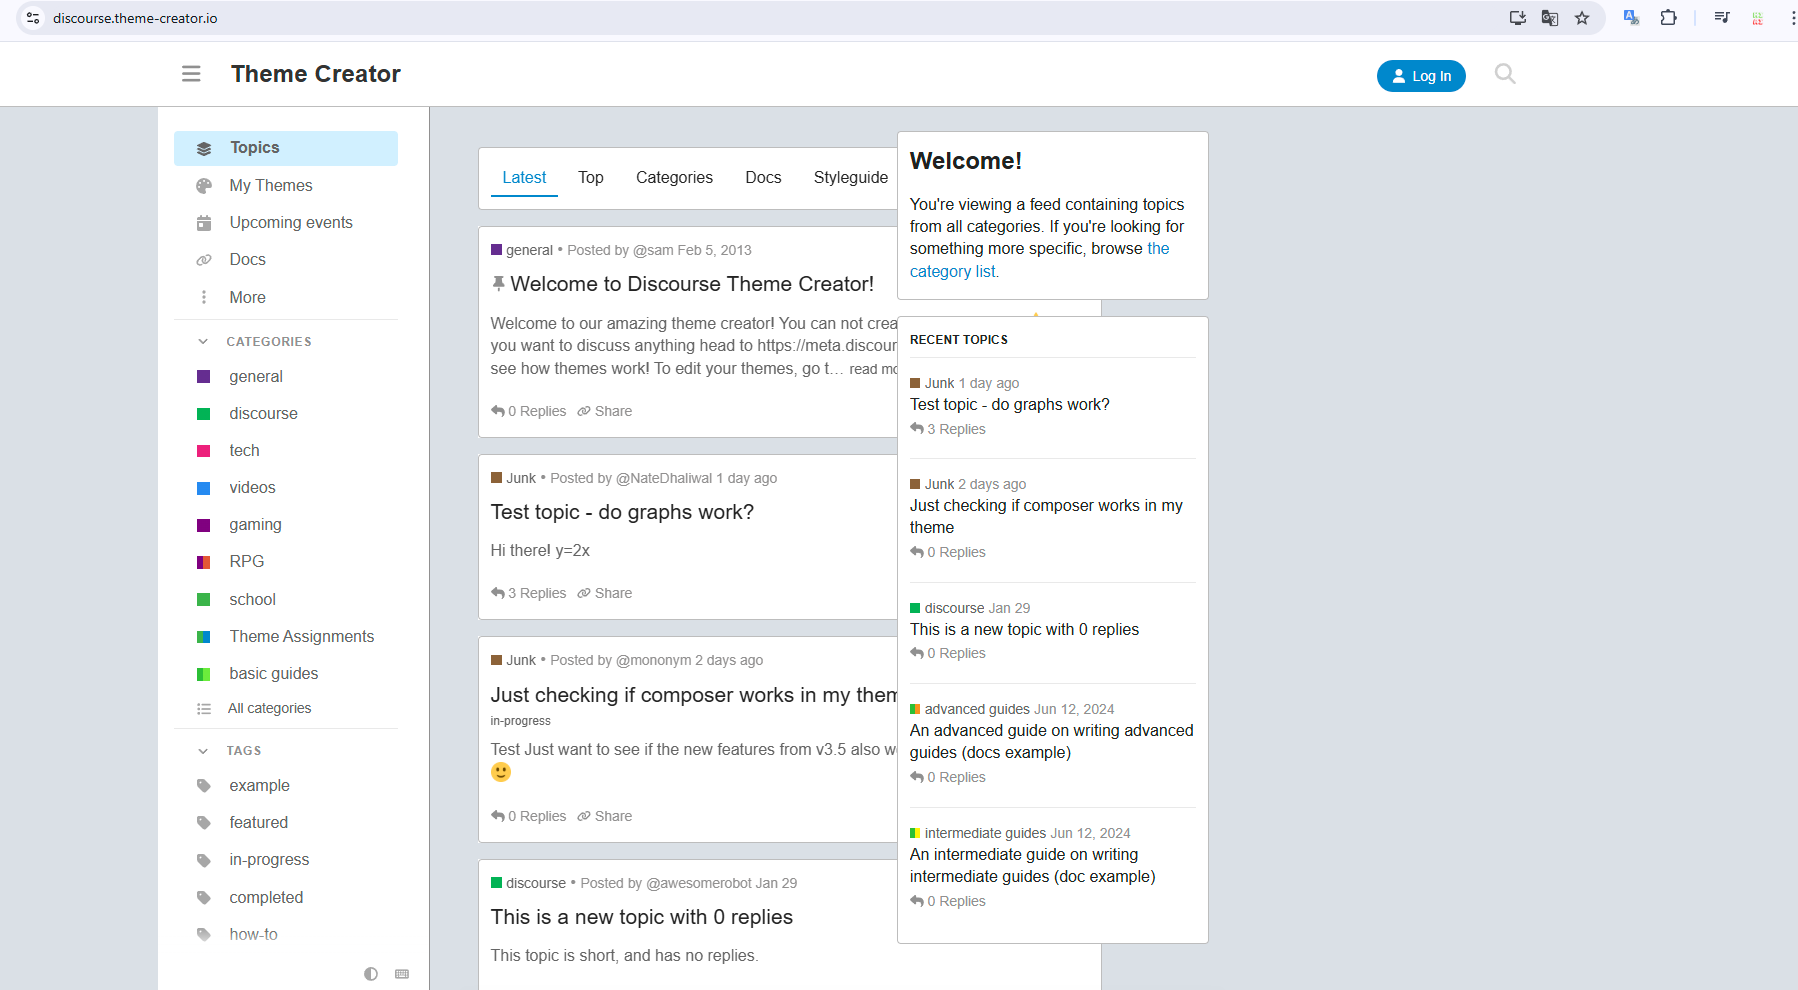Open the hamburger sidebar menu
This screenshot has width=1798, height=990.
coord(191,74)
